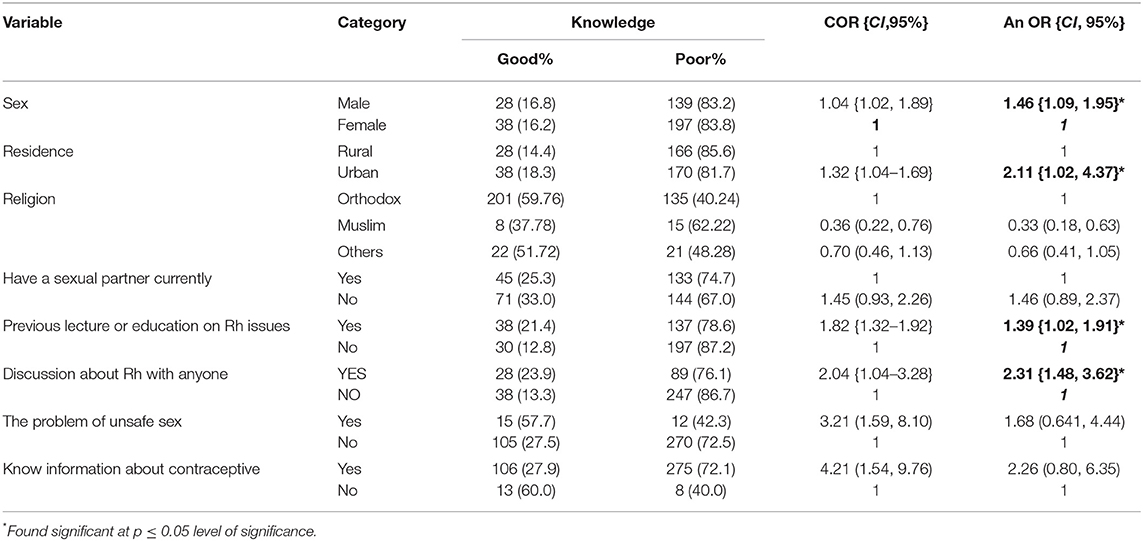The image size is (1143, 541).
Task: Click the COR {CI,95%} column header
Action: [x=878, y=23]
